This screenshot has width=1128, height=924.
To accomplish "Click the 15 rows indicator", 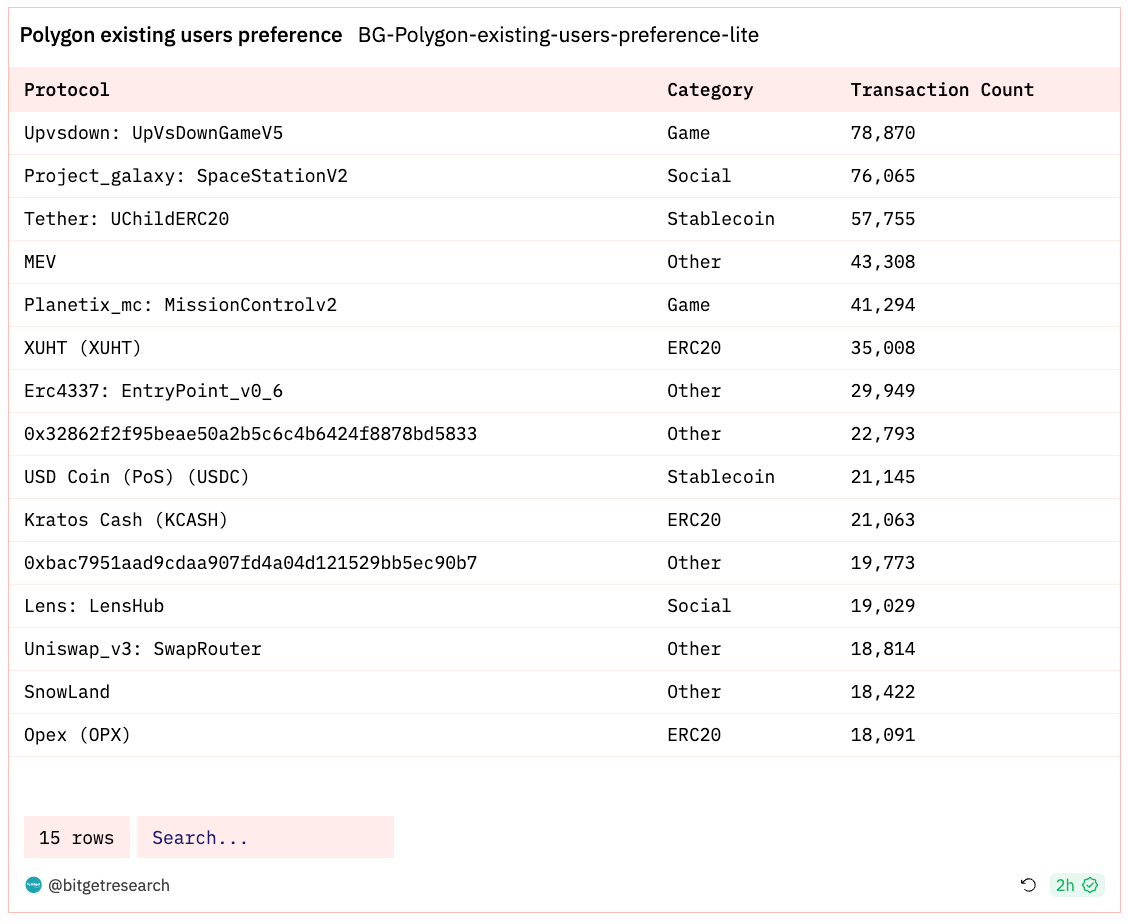I will [76, 837].
